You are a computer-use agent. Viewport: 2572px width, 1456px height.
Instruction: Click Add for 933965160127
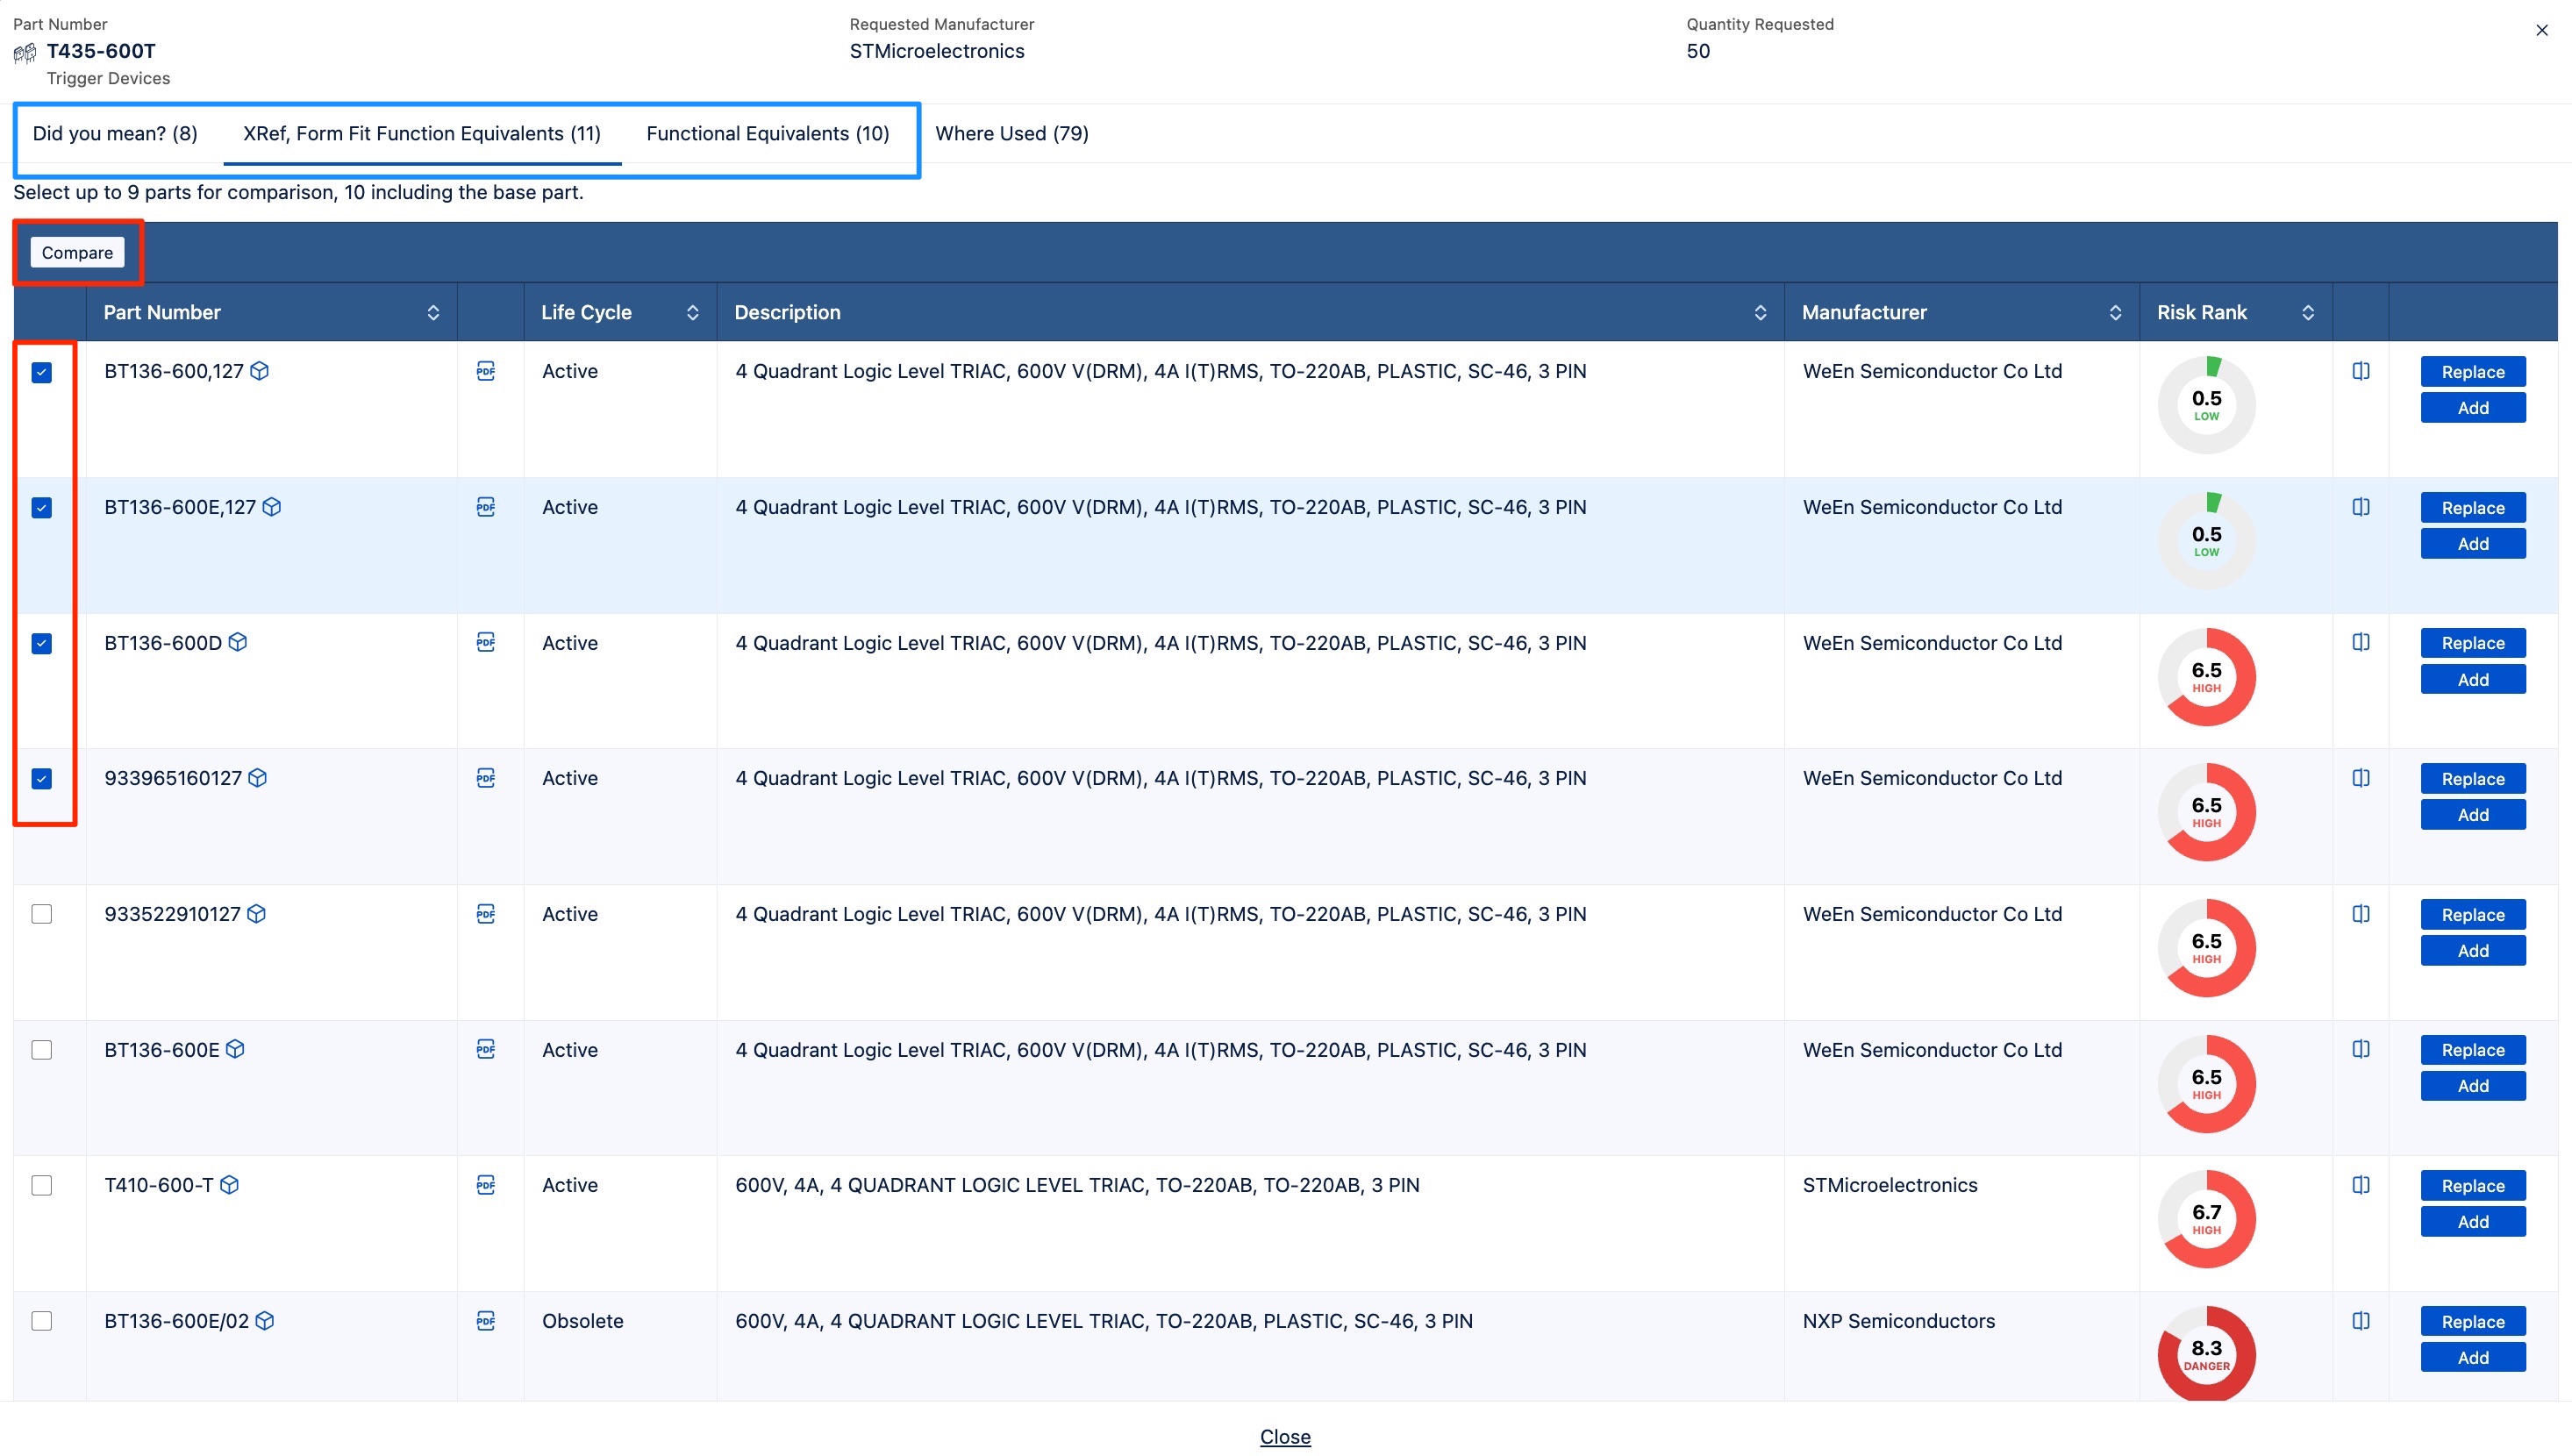(2473, 815)
